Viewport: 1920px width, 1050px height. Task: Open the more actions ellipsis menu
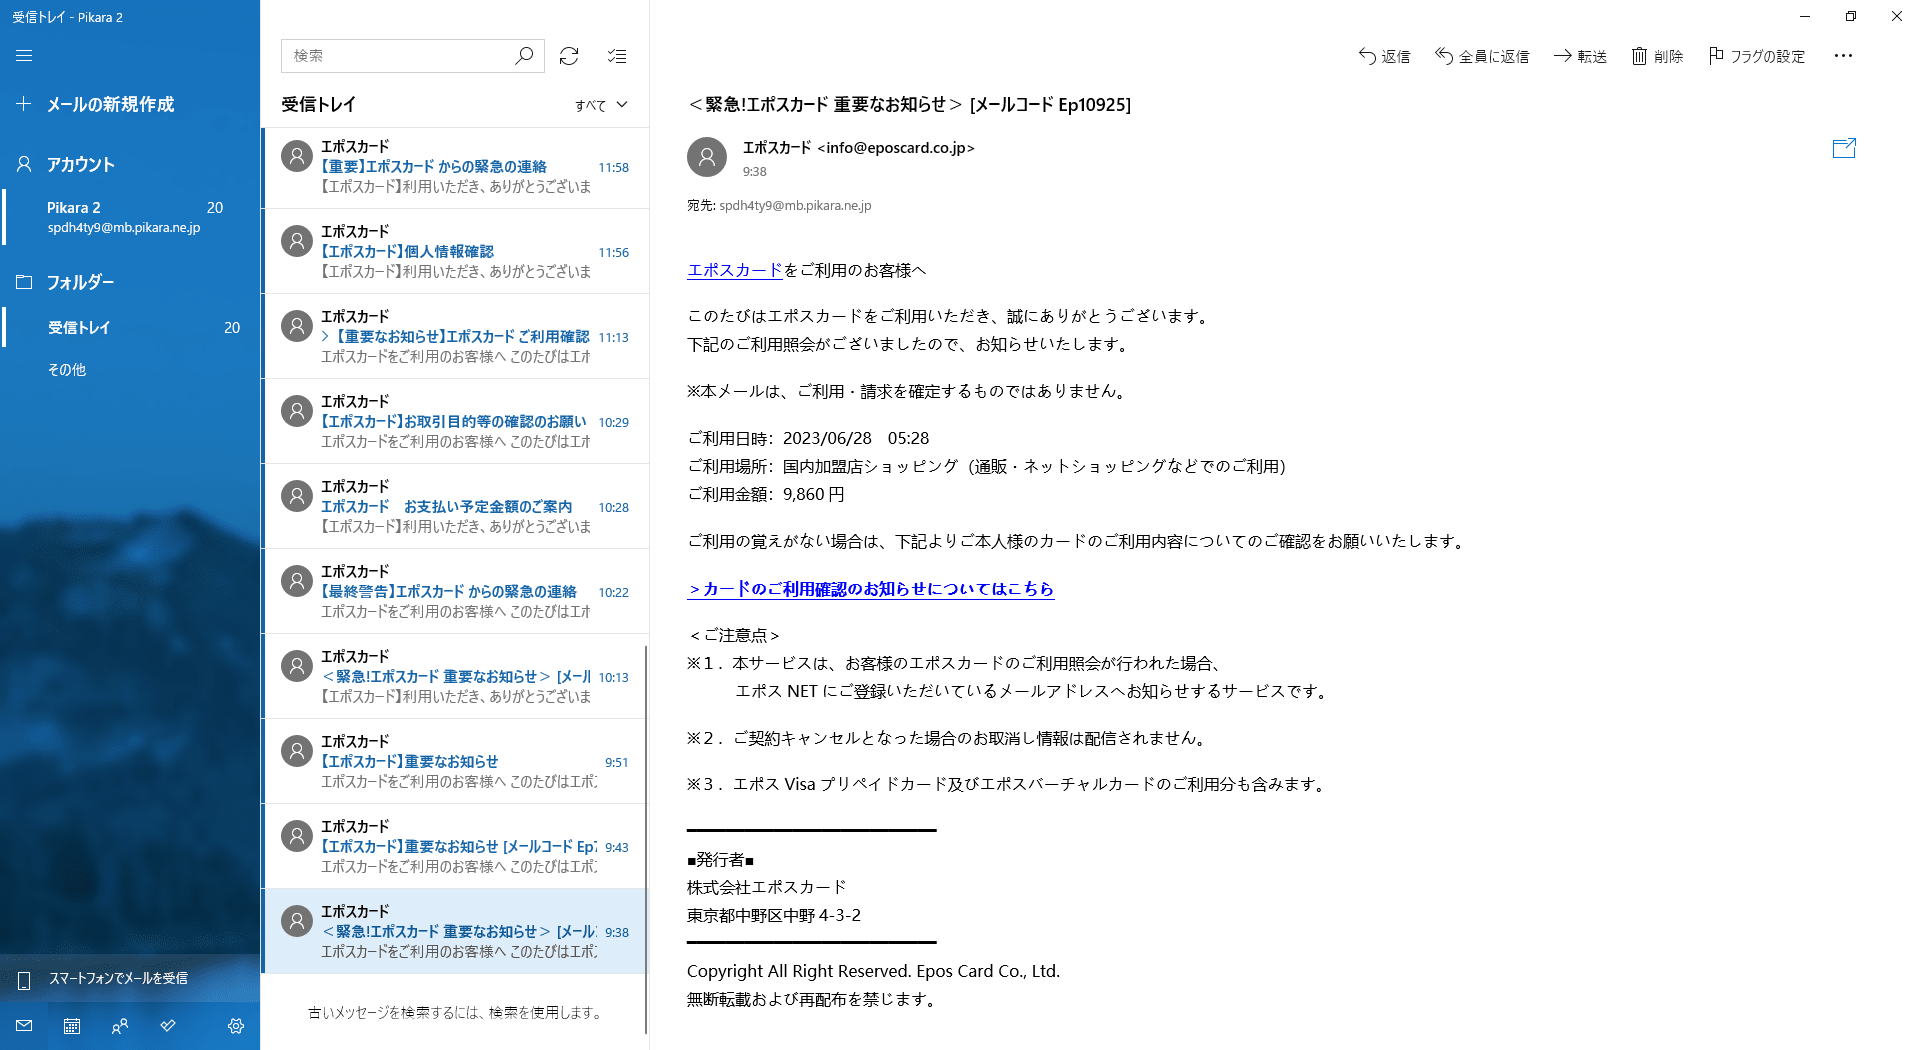pos(1843,56)
